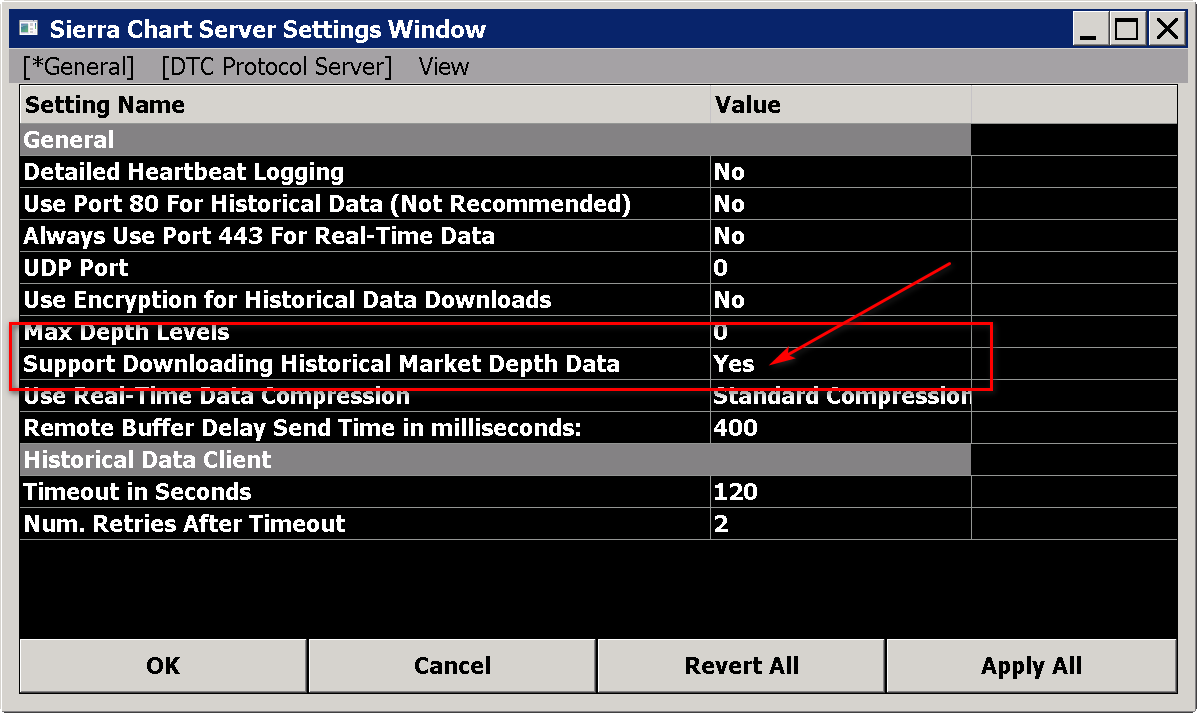Edit the UDP Port value 0
Image resolution: width=1197 pixels, height=713 pixels.
pos(840,268)
